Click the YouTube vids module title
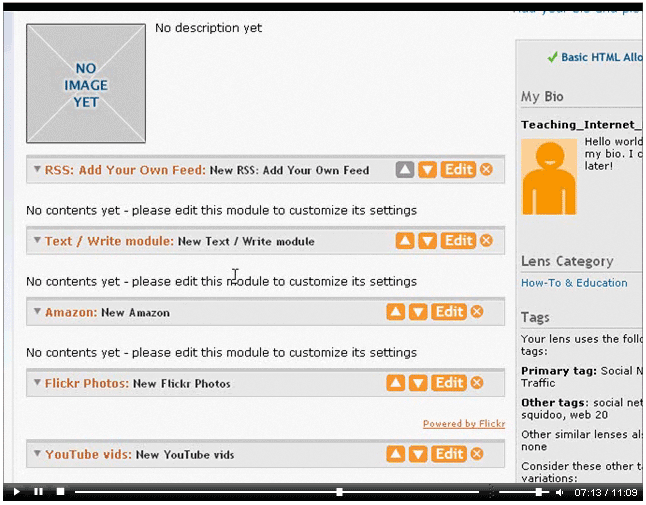This screenshot has width=646, height=505. coord(88,454)
